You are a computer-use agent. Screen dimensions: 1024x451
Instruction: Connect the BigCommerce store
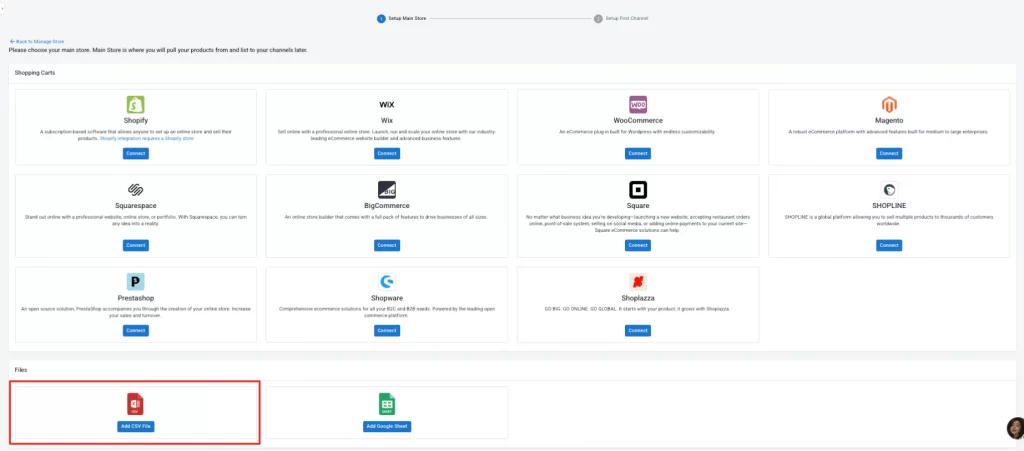[387, 245]
